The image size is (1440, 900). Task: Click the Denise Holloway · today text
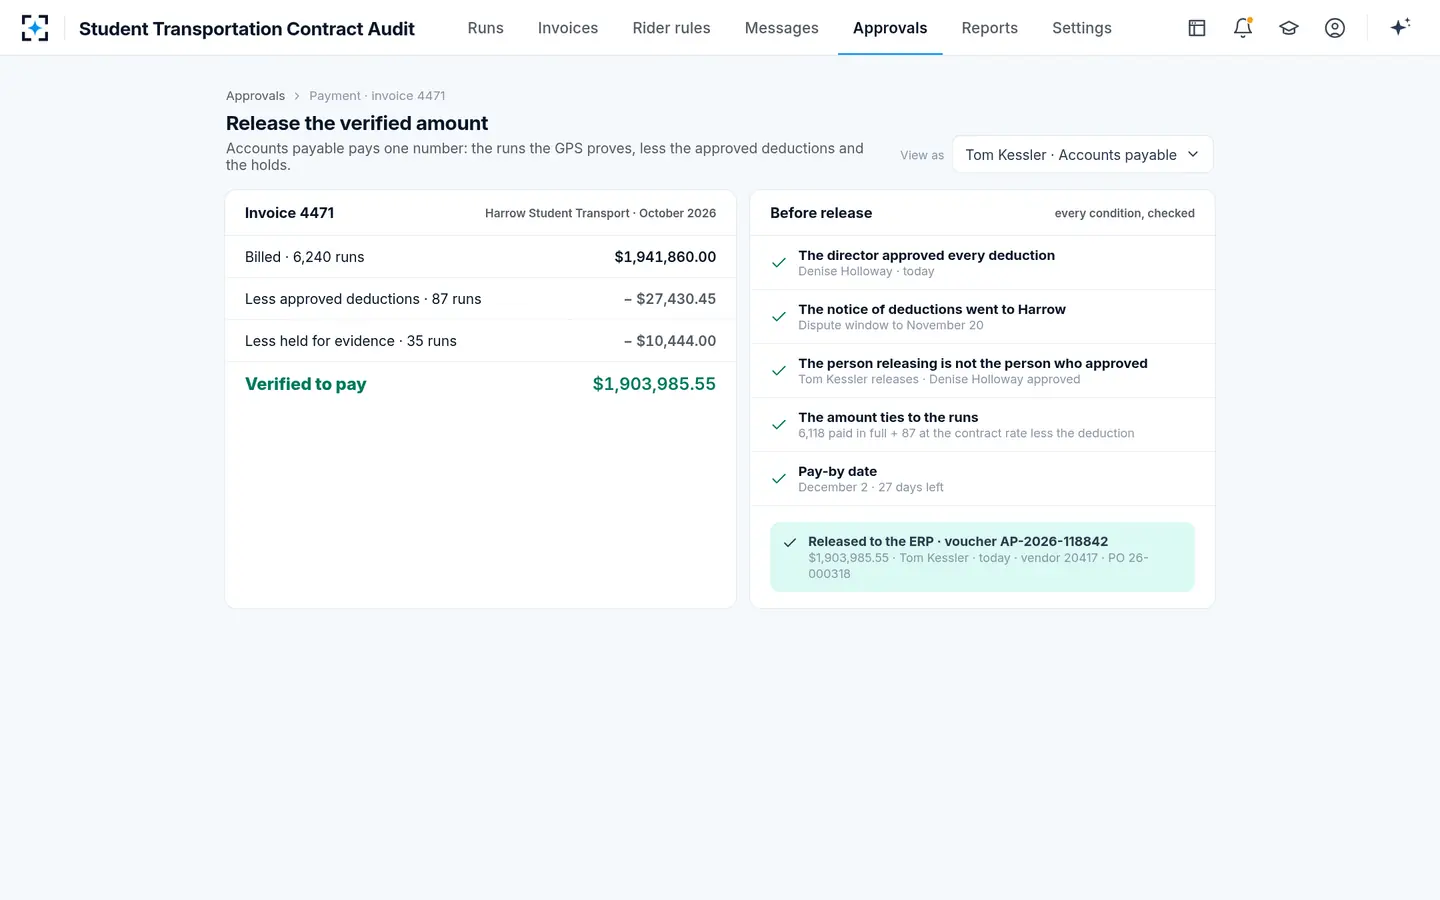866,271
